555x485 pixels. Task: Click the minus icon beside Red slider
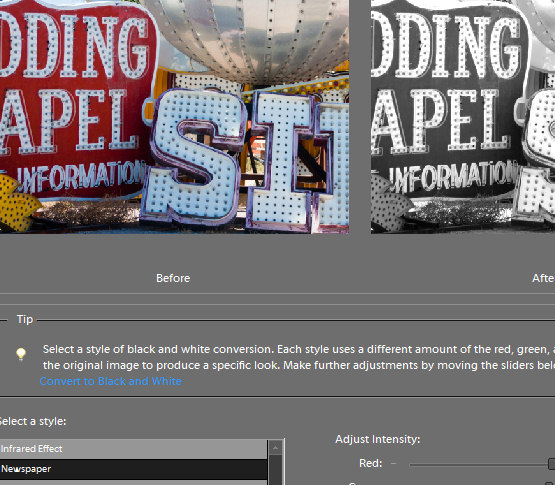pos(394,463)
